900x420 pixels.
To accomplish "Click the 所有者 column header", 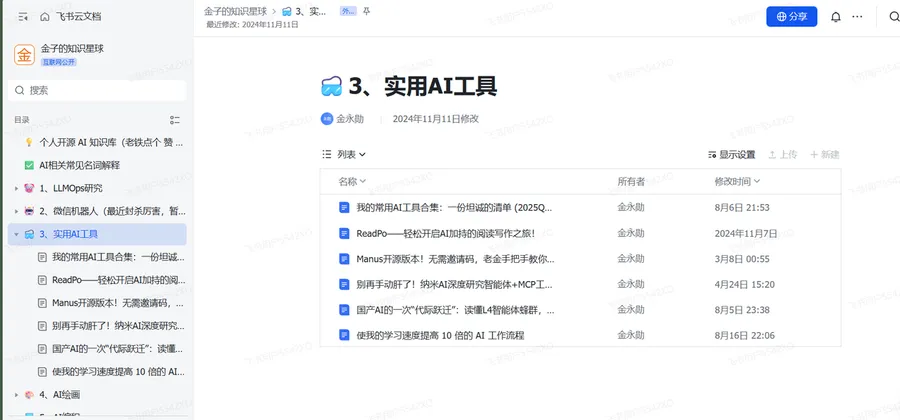I will pyautogui.click(x=631, y=181).
